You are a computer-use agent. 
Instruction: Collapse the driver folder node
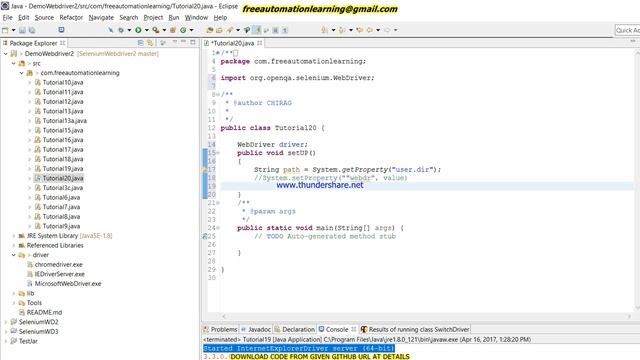[13, 255]
